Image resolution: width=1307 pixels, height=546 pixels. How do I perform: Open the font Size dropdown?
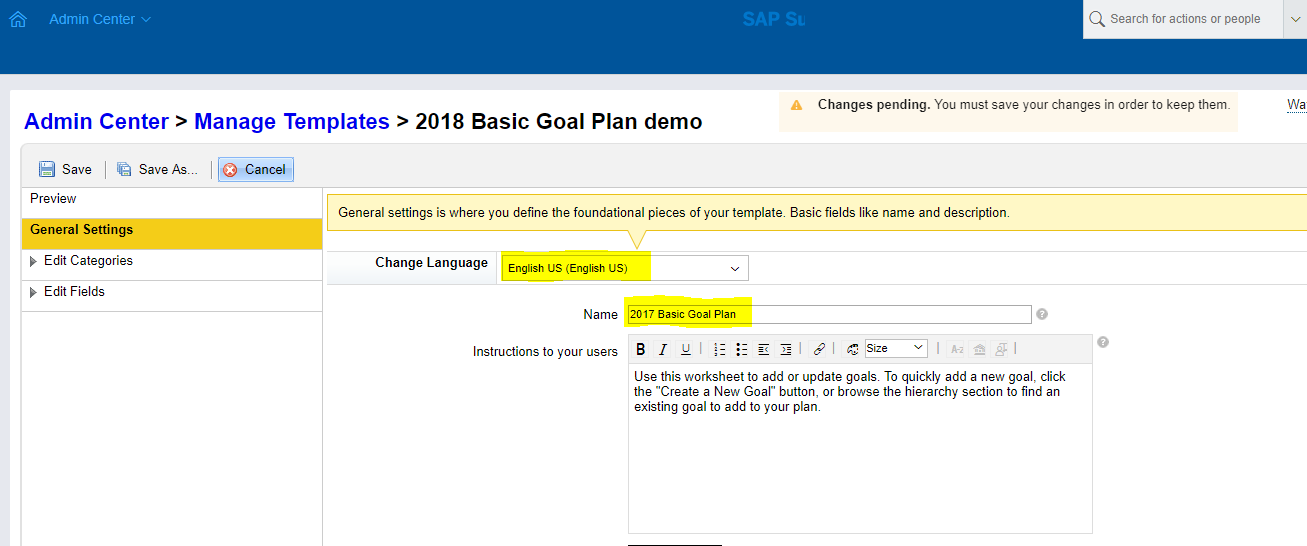point(896,348)
